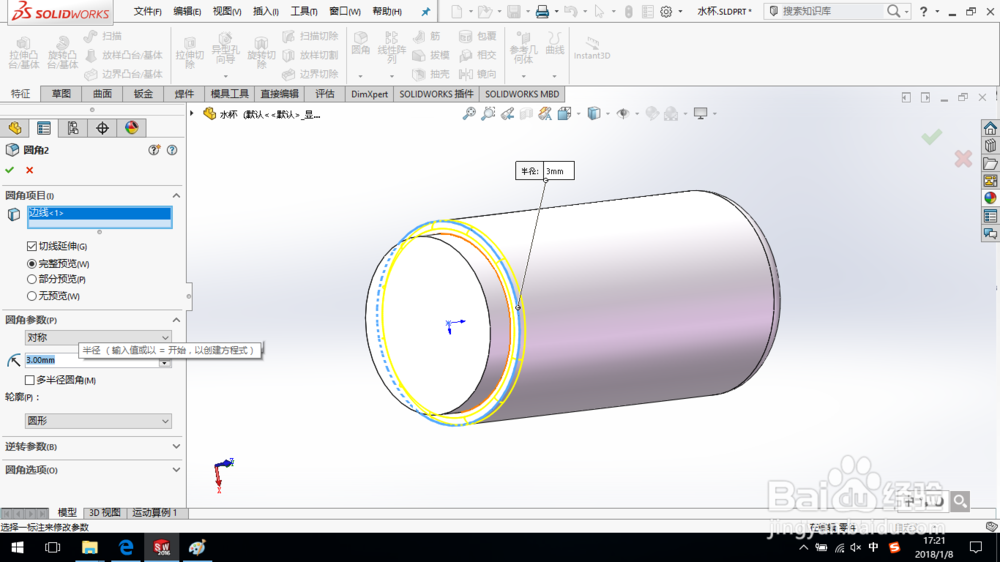Click the Zoom to Fit icon

click(x=469, y=114)
